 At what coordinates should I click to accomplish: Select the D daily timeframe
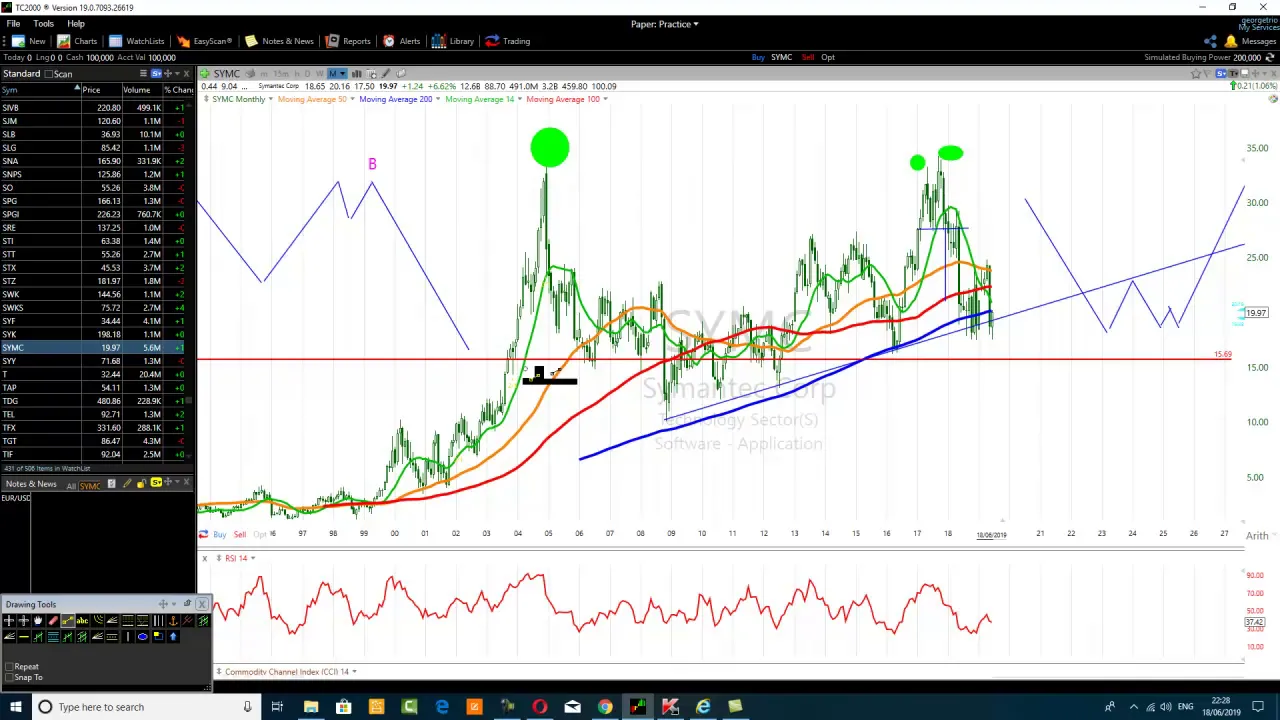[307, 74]
